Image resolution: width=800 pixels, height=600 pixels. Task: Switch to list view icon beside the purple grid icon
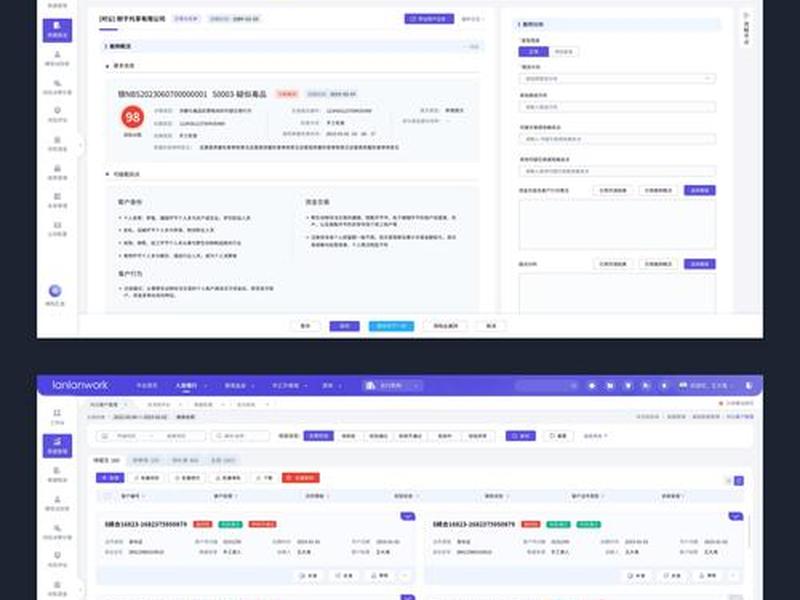728,481
